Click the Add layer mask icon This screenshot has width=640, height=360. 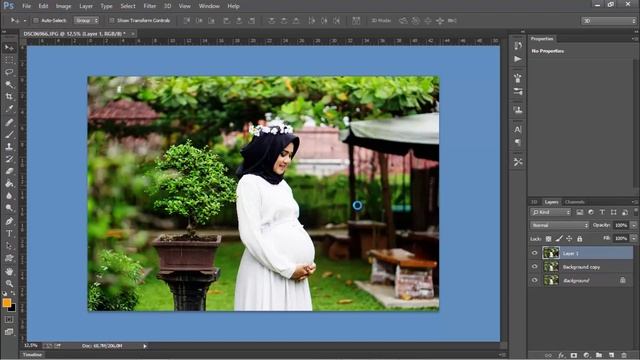(574, 356)
